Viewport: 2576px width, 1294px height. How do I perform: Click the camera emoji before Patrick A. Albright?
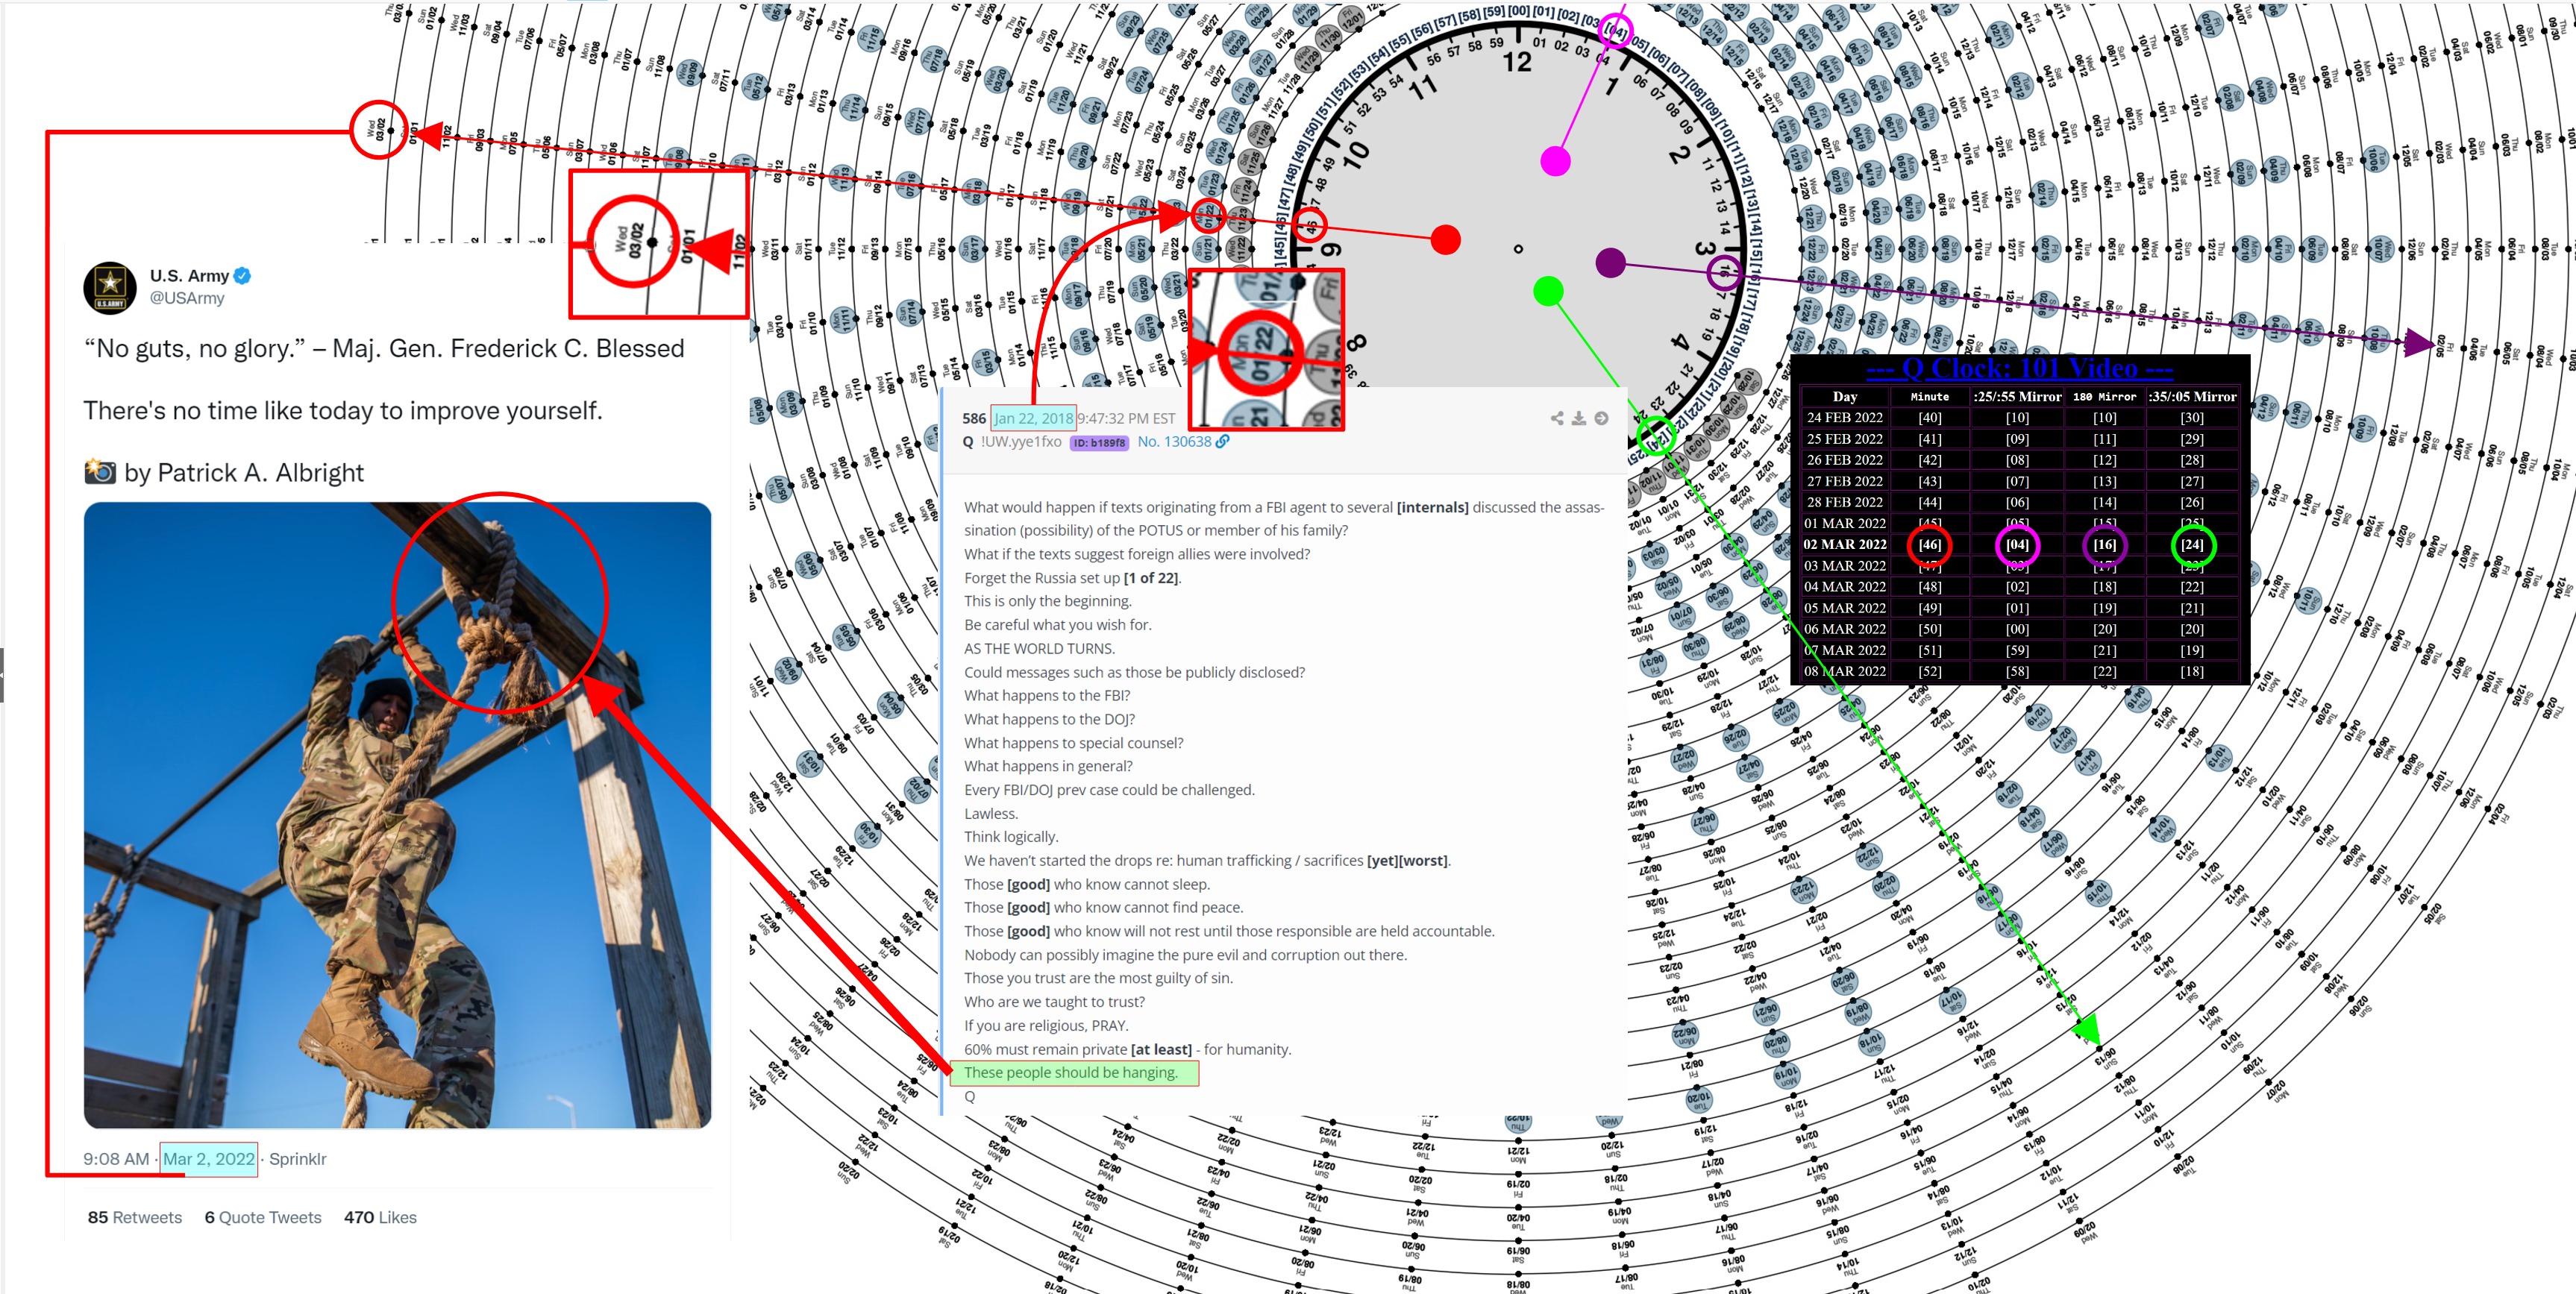(100, 471)
